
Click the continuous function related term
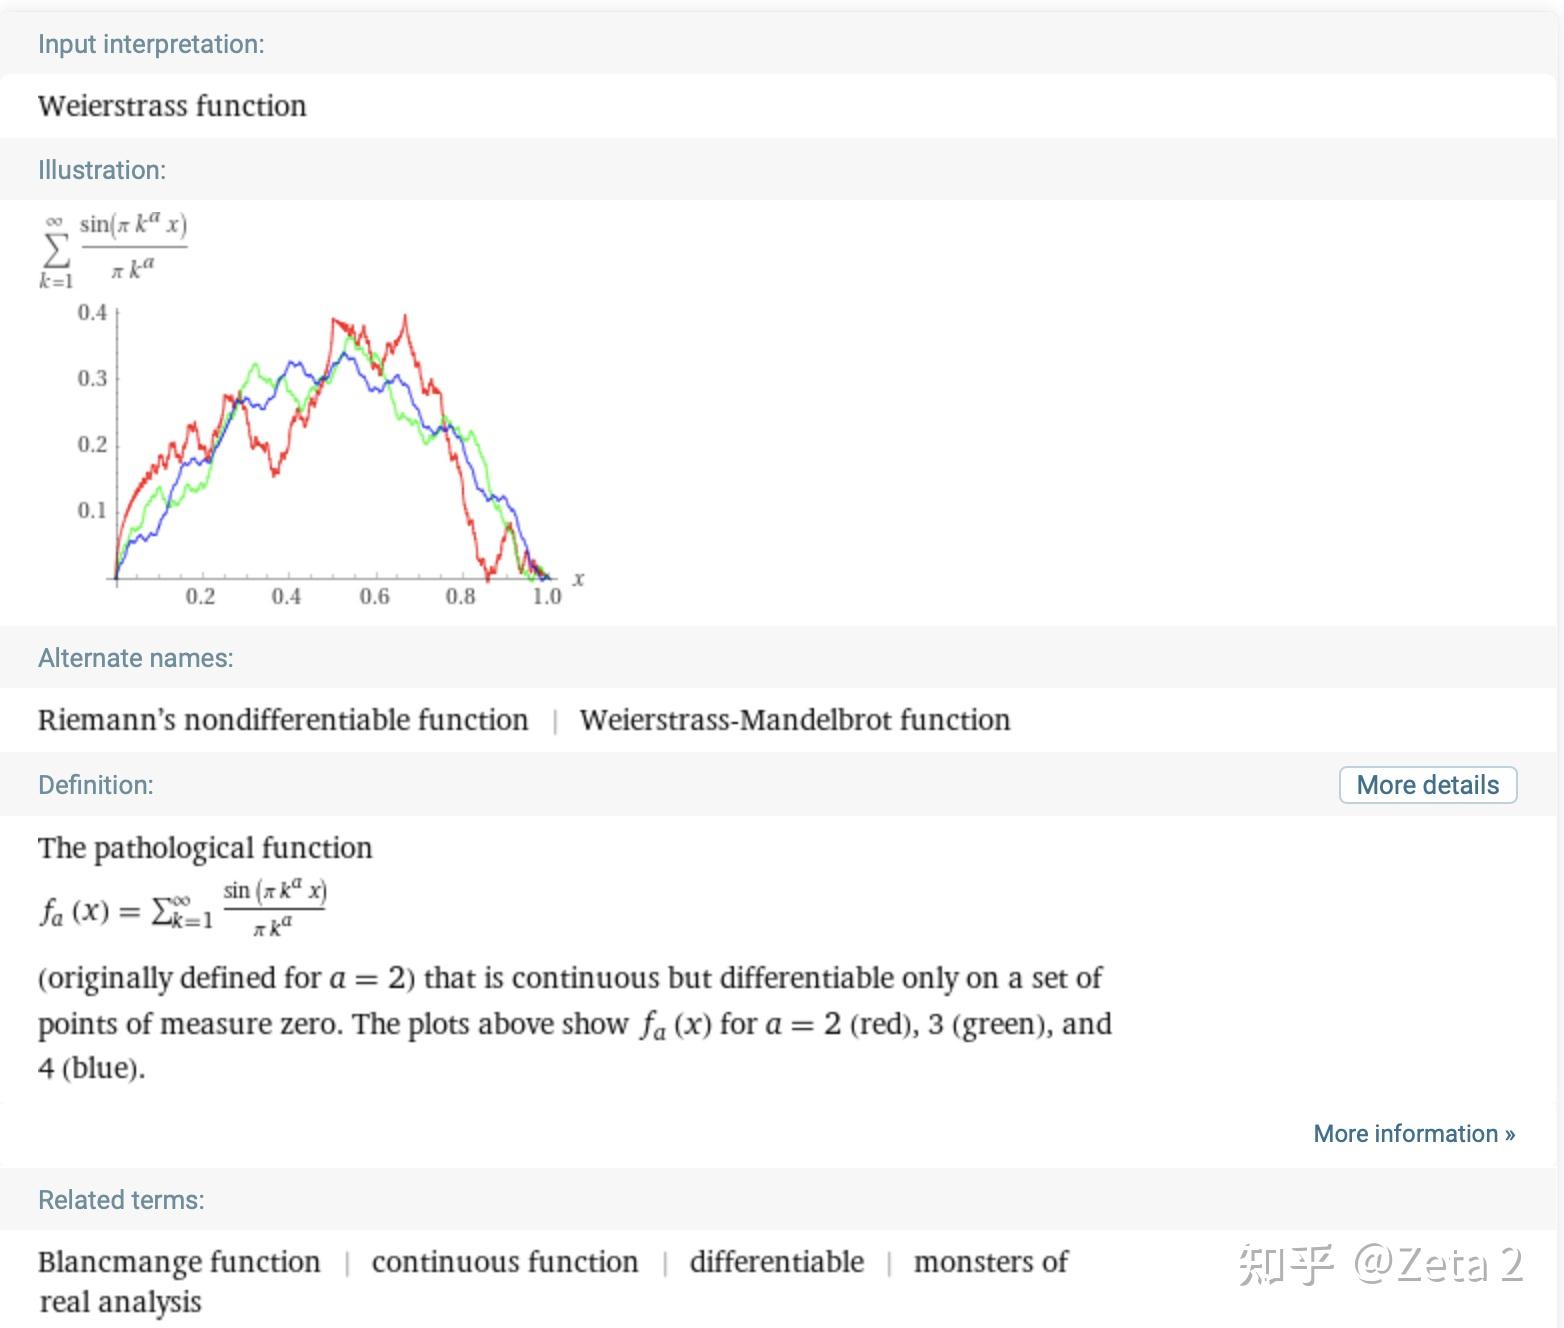504,1262
